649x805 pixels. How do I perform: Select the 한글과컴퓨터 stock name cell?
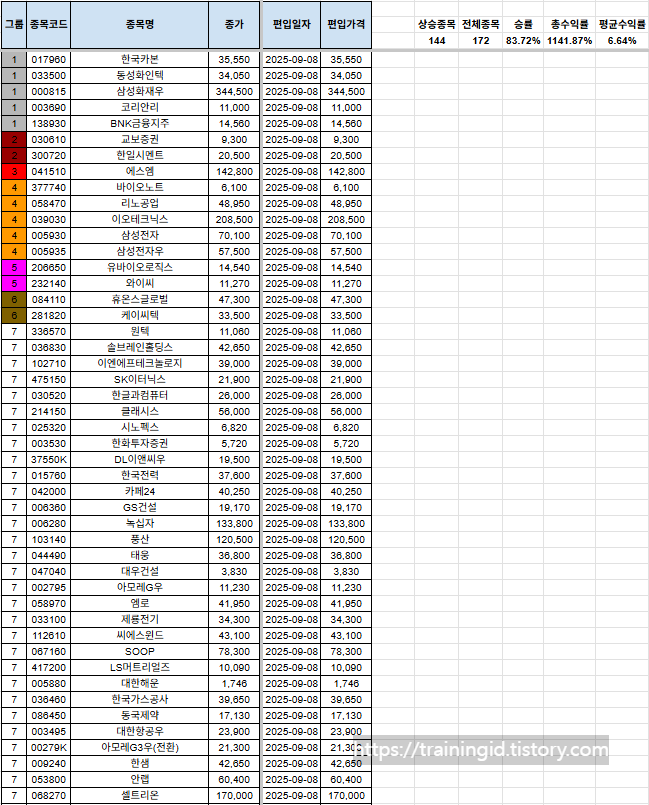coord(140,395)
